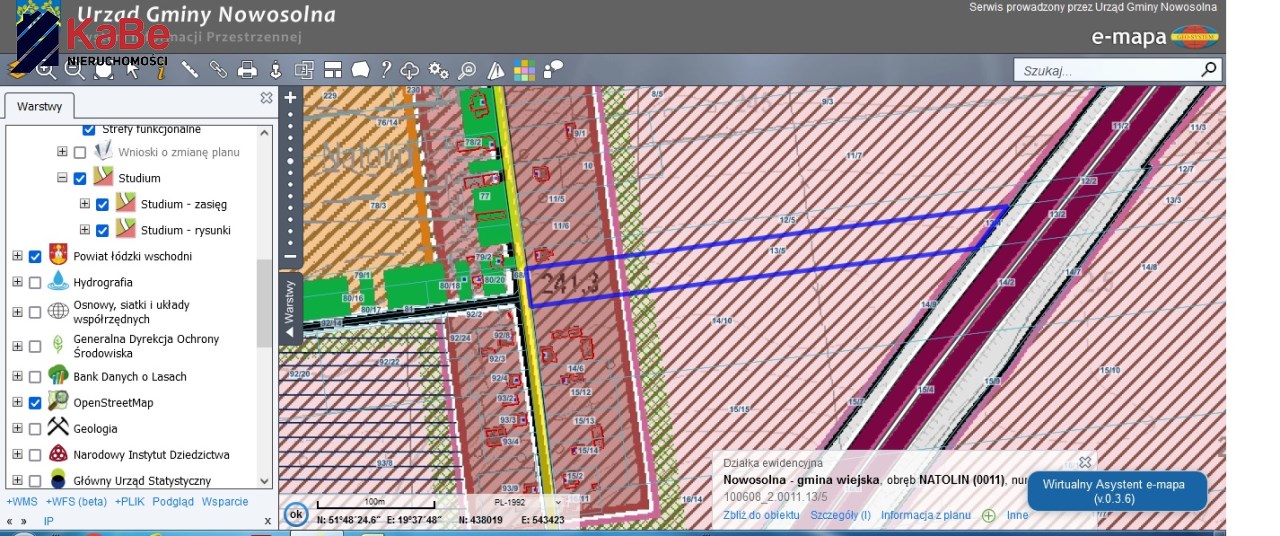The height and width of the screenshot is (536, 1280).
Task: Uncheck the OpenStreetMap layer
Action: [x=35, y=403]
